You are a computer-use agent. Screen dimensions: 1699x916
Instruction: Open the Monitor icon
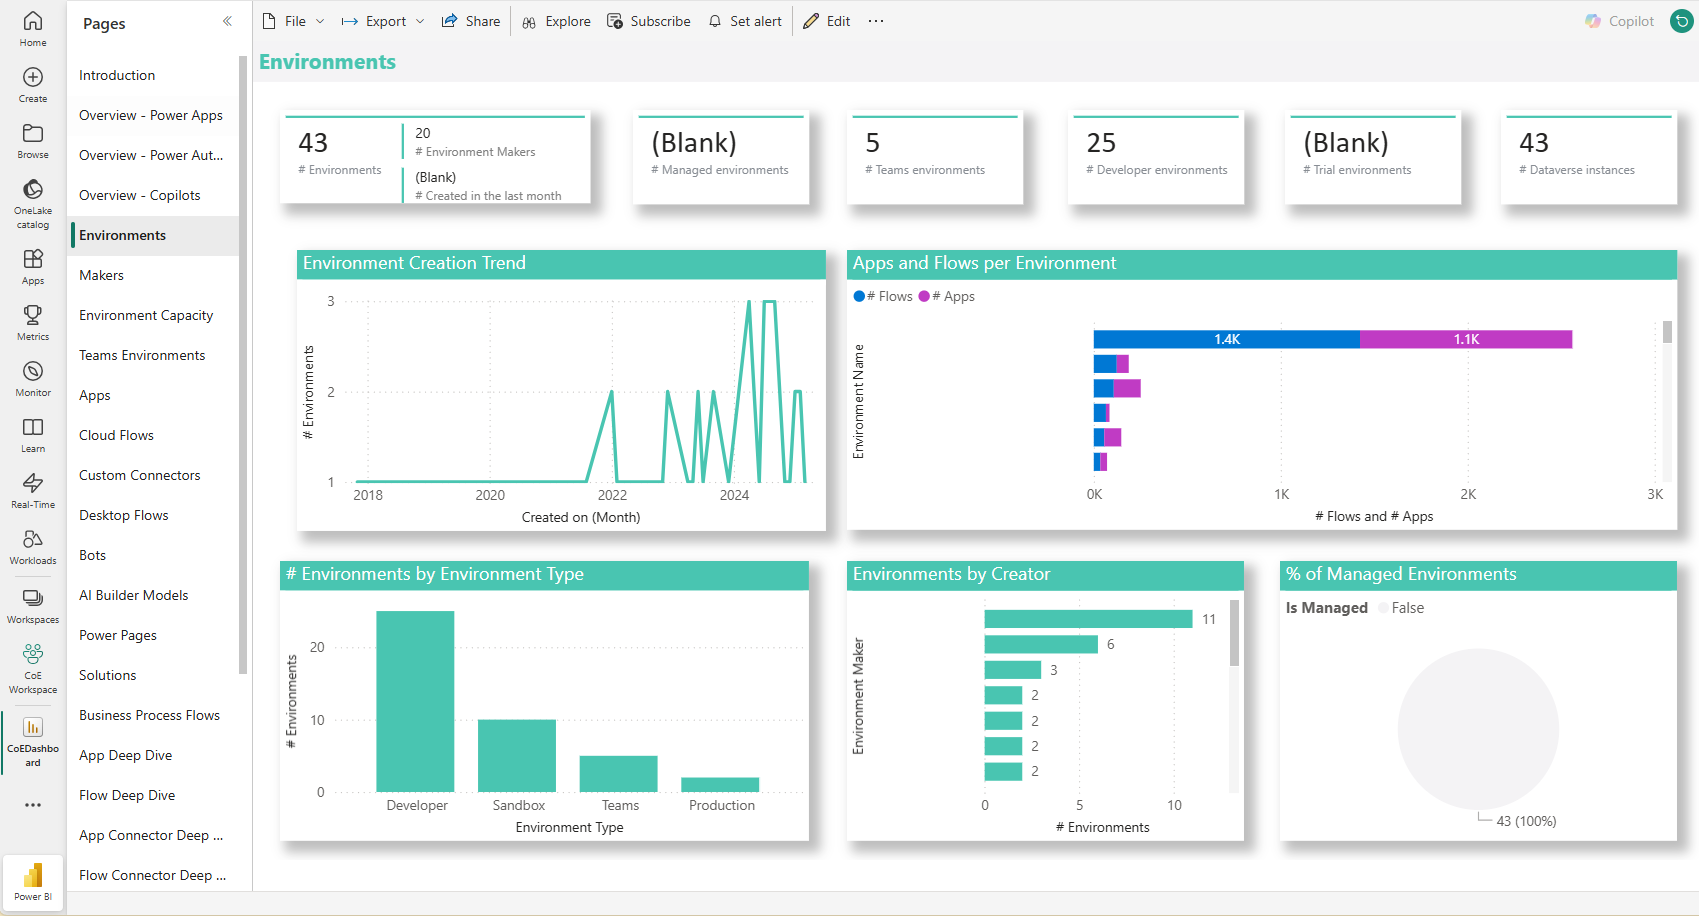click(33, 371)
